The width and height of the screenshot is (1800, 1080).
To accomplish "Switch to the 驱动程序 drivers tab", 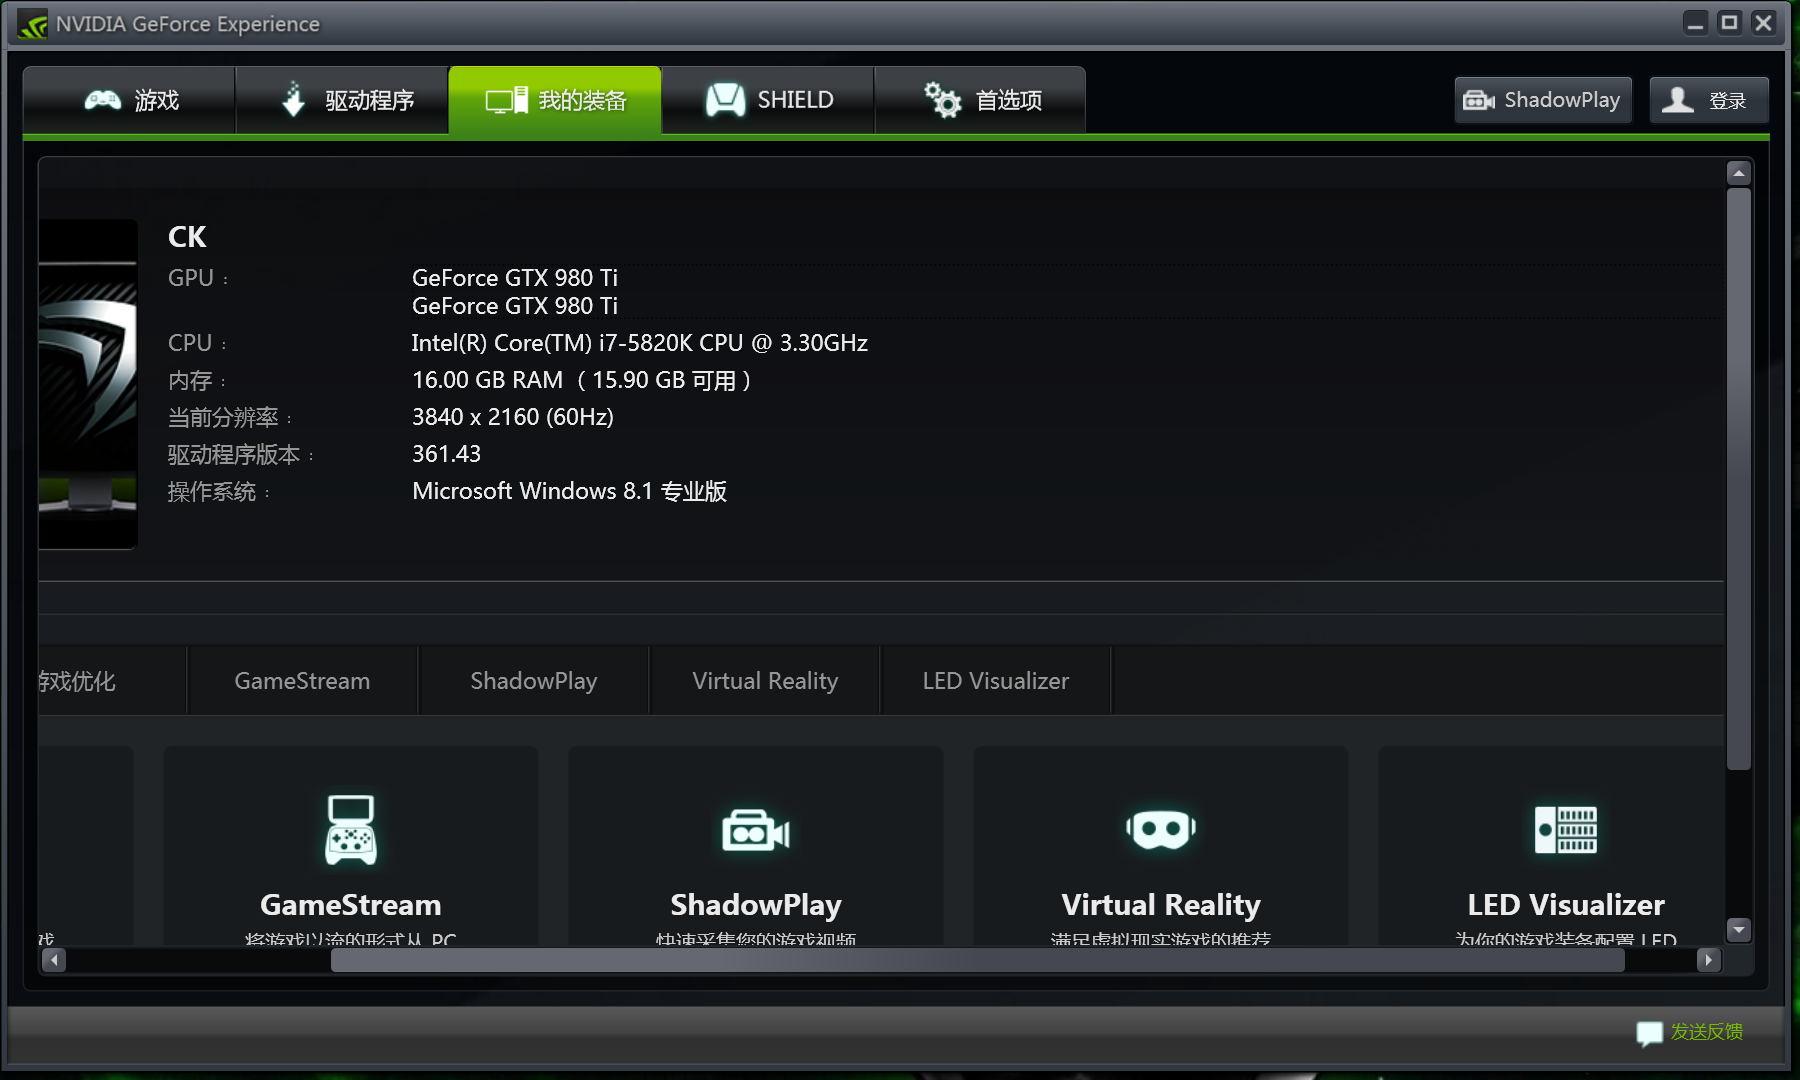I will pos(342,100).
